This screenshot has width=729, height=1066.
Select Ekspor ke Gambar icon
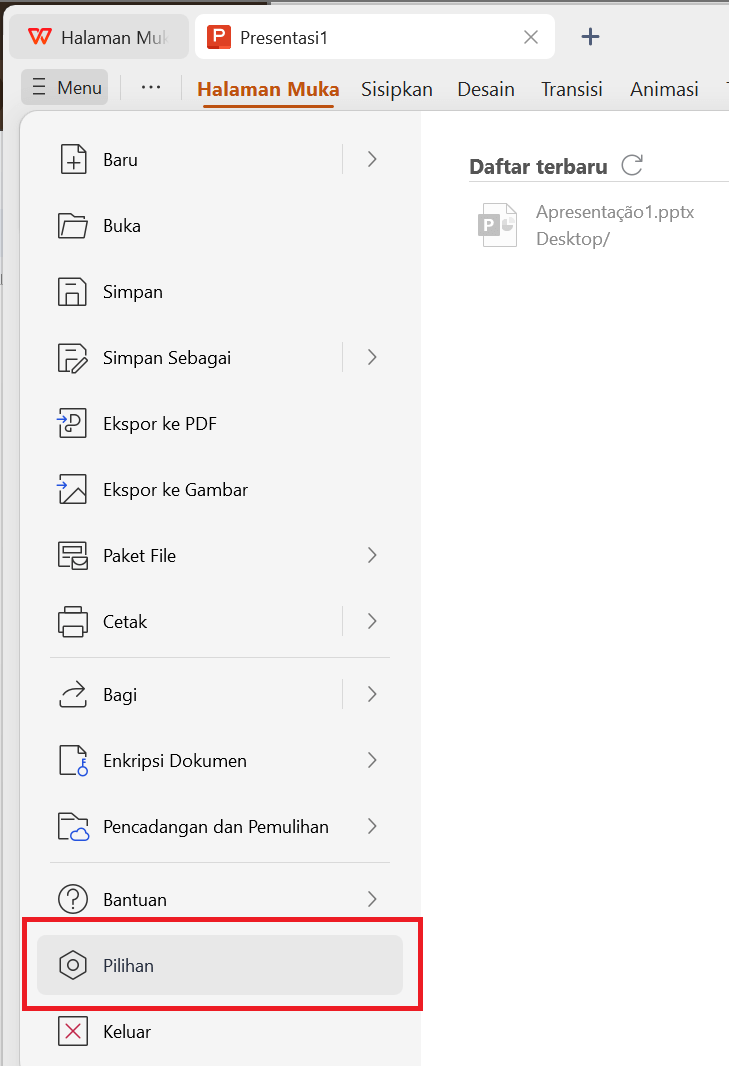74,489
